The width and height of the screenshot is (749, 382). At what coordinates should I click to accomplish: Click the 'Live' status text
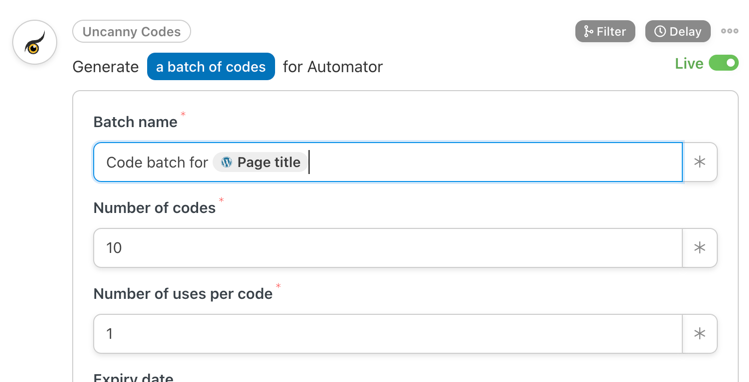689,64
